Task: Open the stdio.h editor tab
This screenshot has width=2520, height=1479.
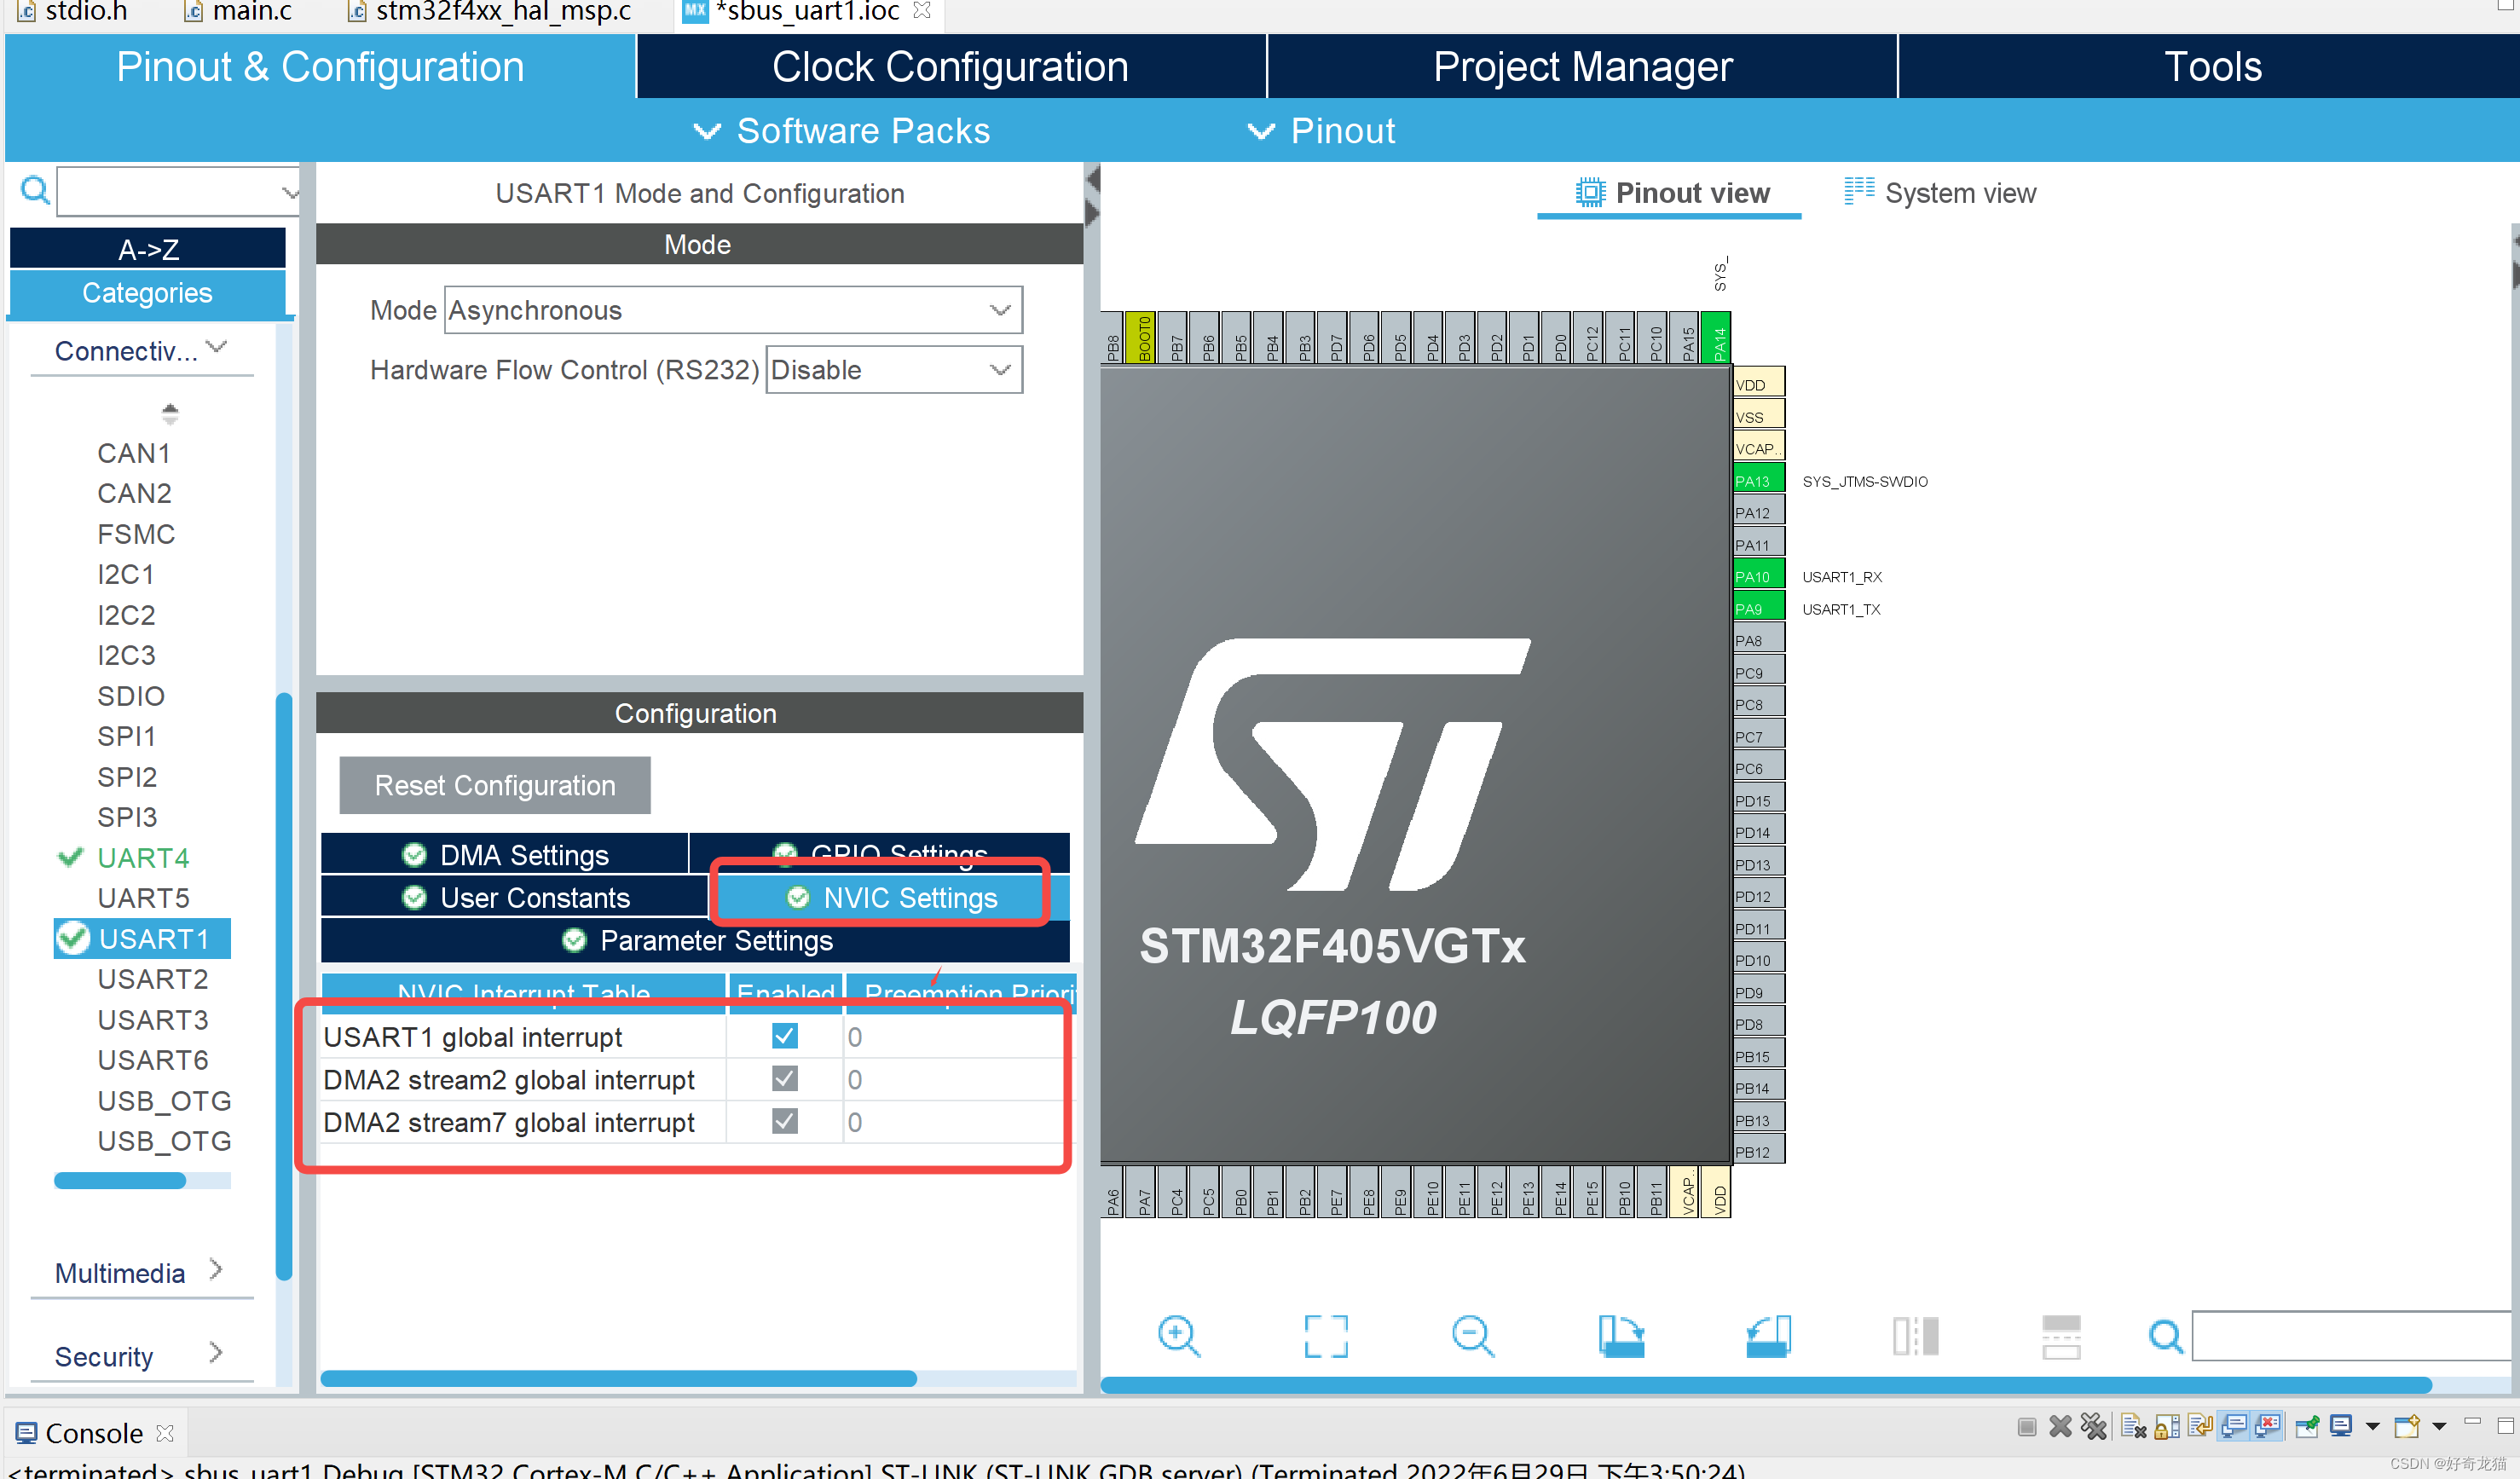Action: click(73, 11)
